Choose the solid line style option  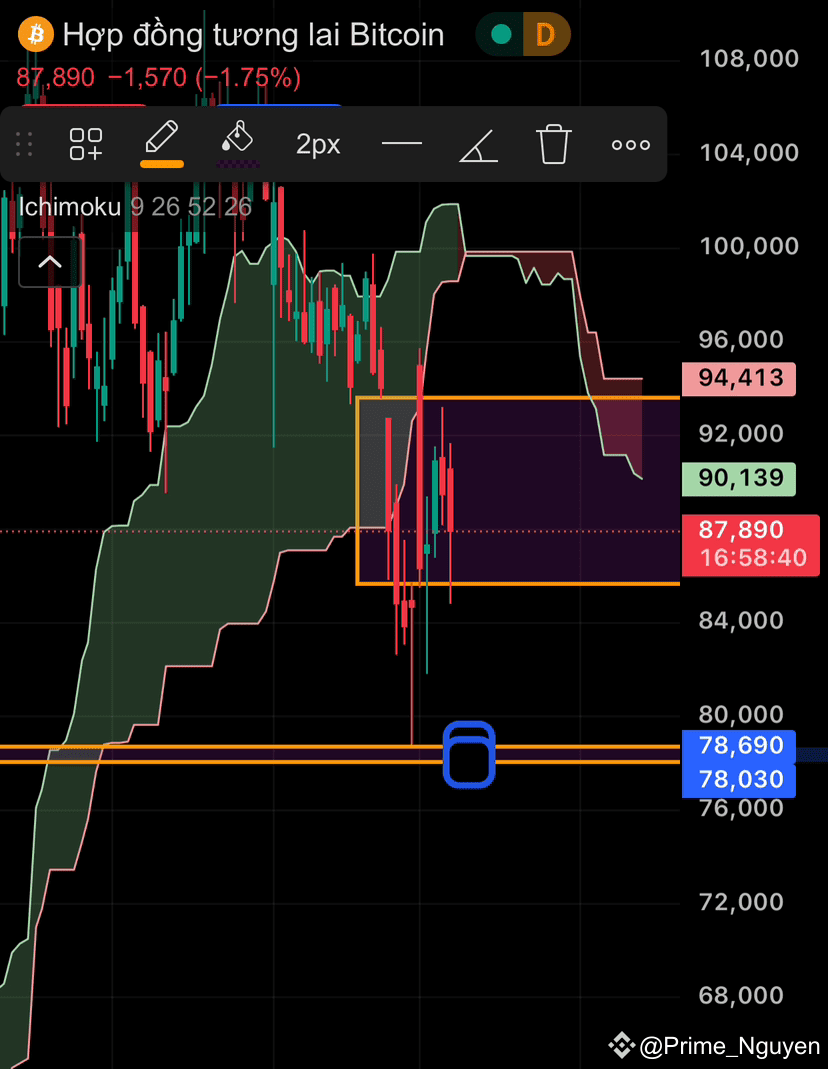click(402, 144)
